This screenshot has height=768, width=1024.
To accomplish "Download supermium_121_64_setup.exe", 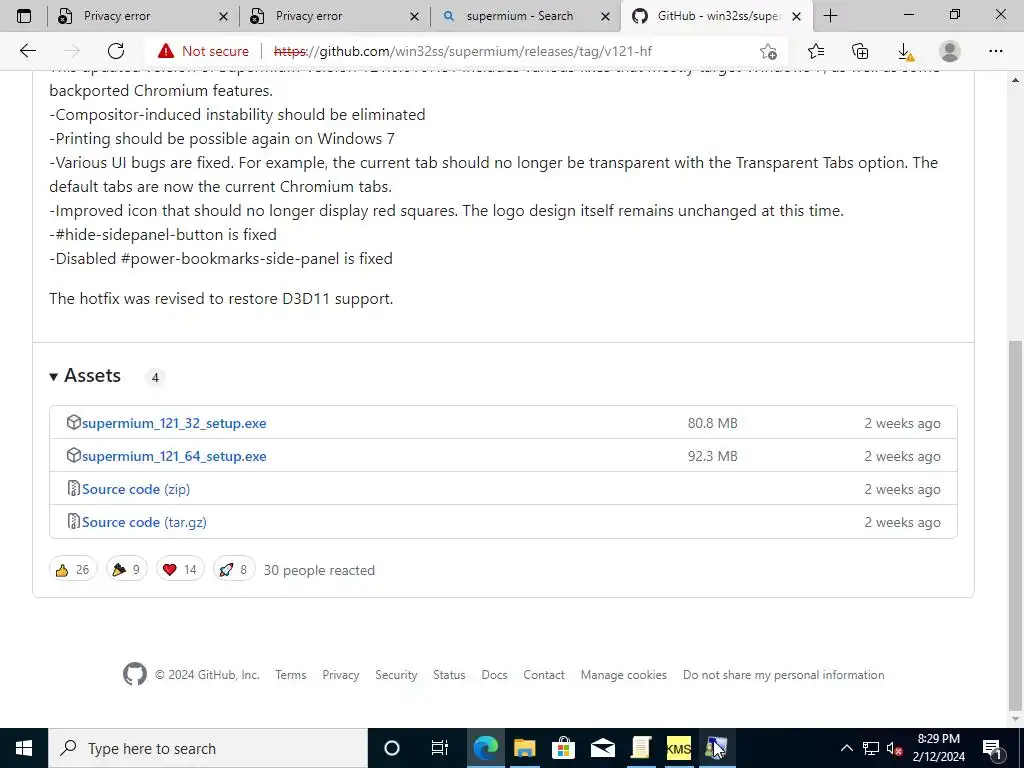I will (174, 456).
